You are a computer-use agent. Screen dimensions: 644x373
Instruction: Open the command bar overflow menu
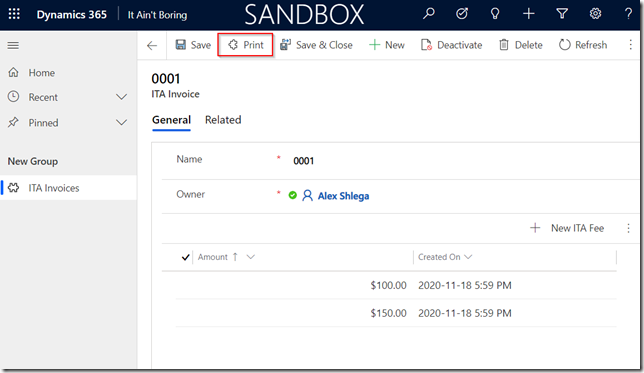[x=630, y=45]
